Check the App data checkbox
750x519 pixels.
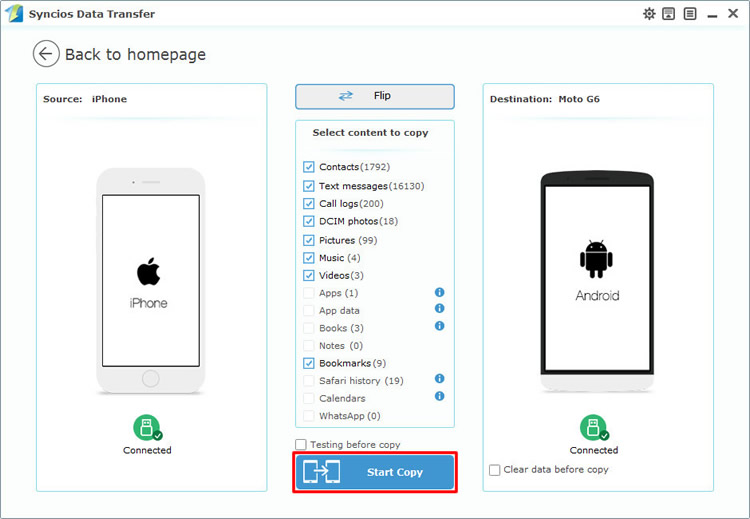[309, 310]
